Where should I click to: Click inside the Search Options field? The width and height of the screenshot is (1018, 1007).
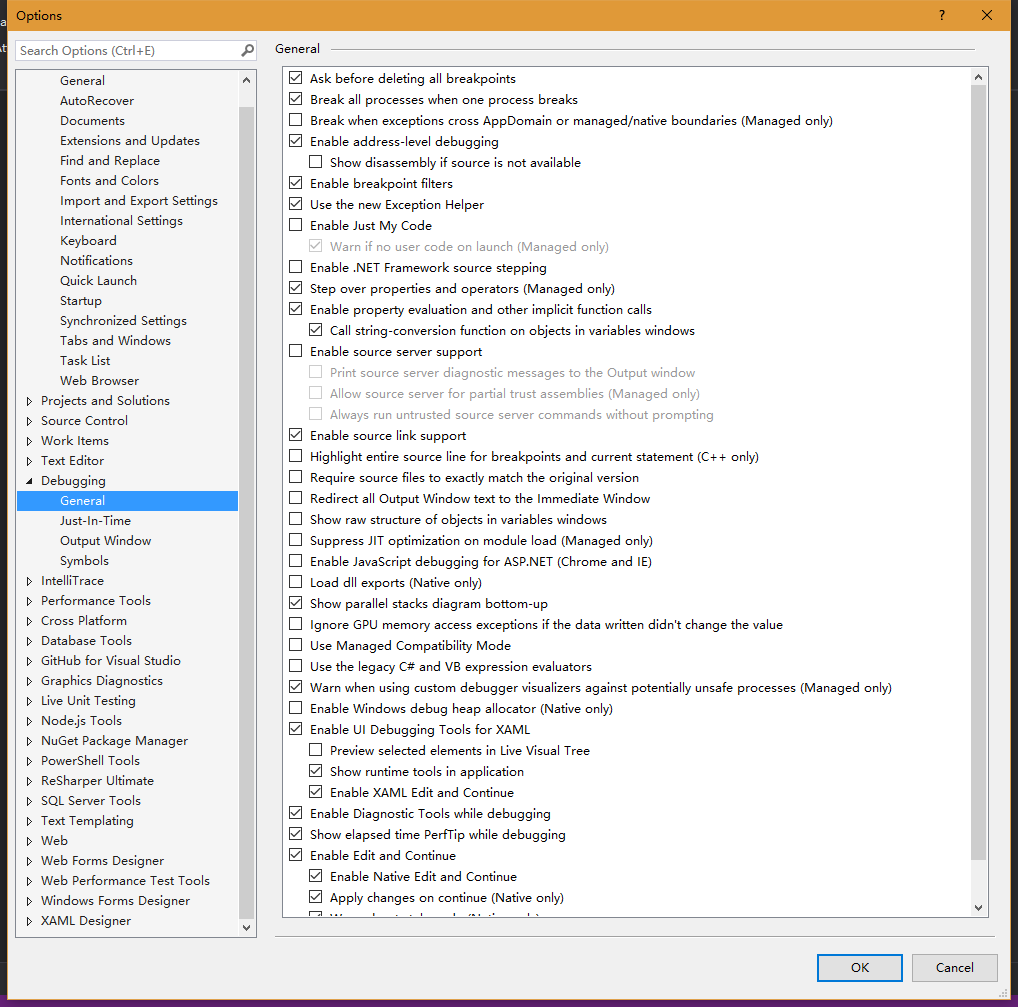point(130,50)
